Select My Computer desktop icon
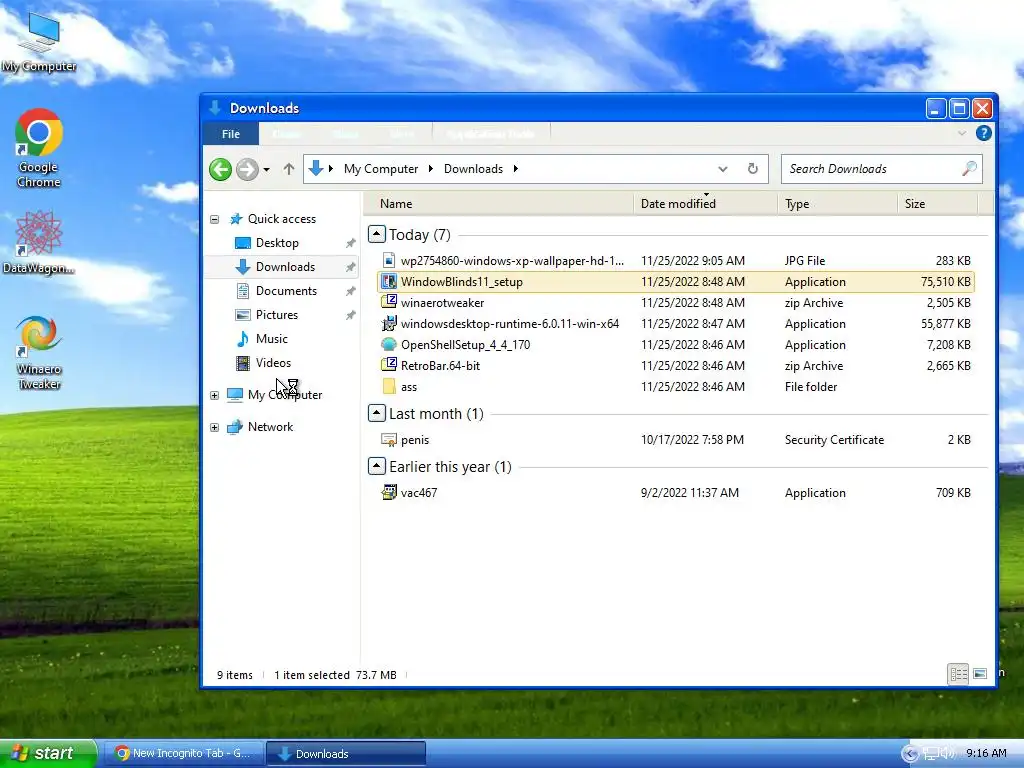The height and width of the screenshot is (768, 1024). pos(39,42)
